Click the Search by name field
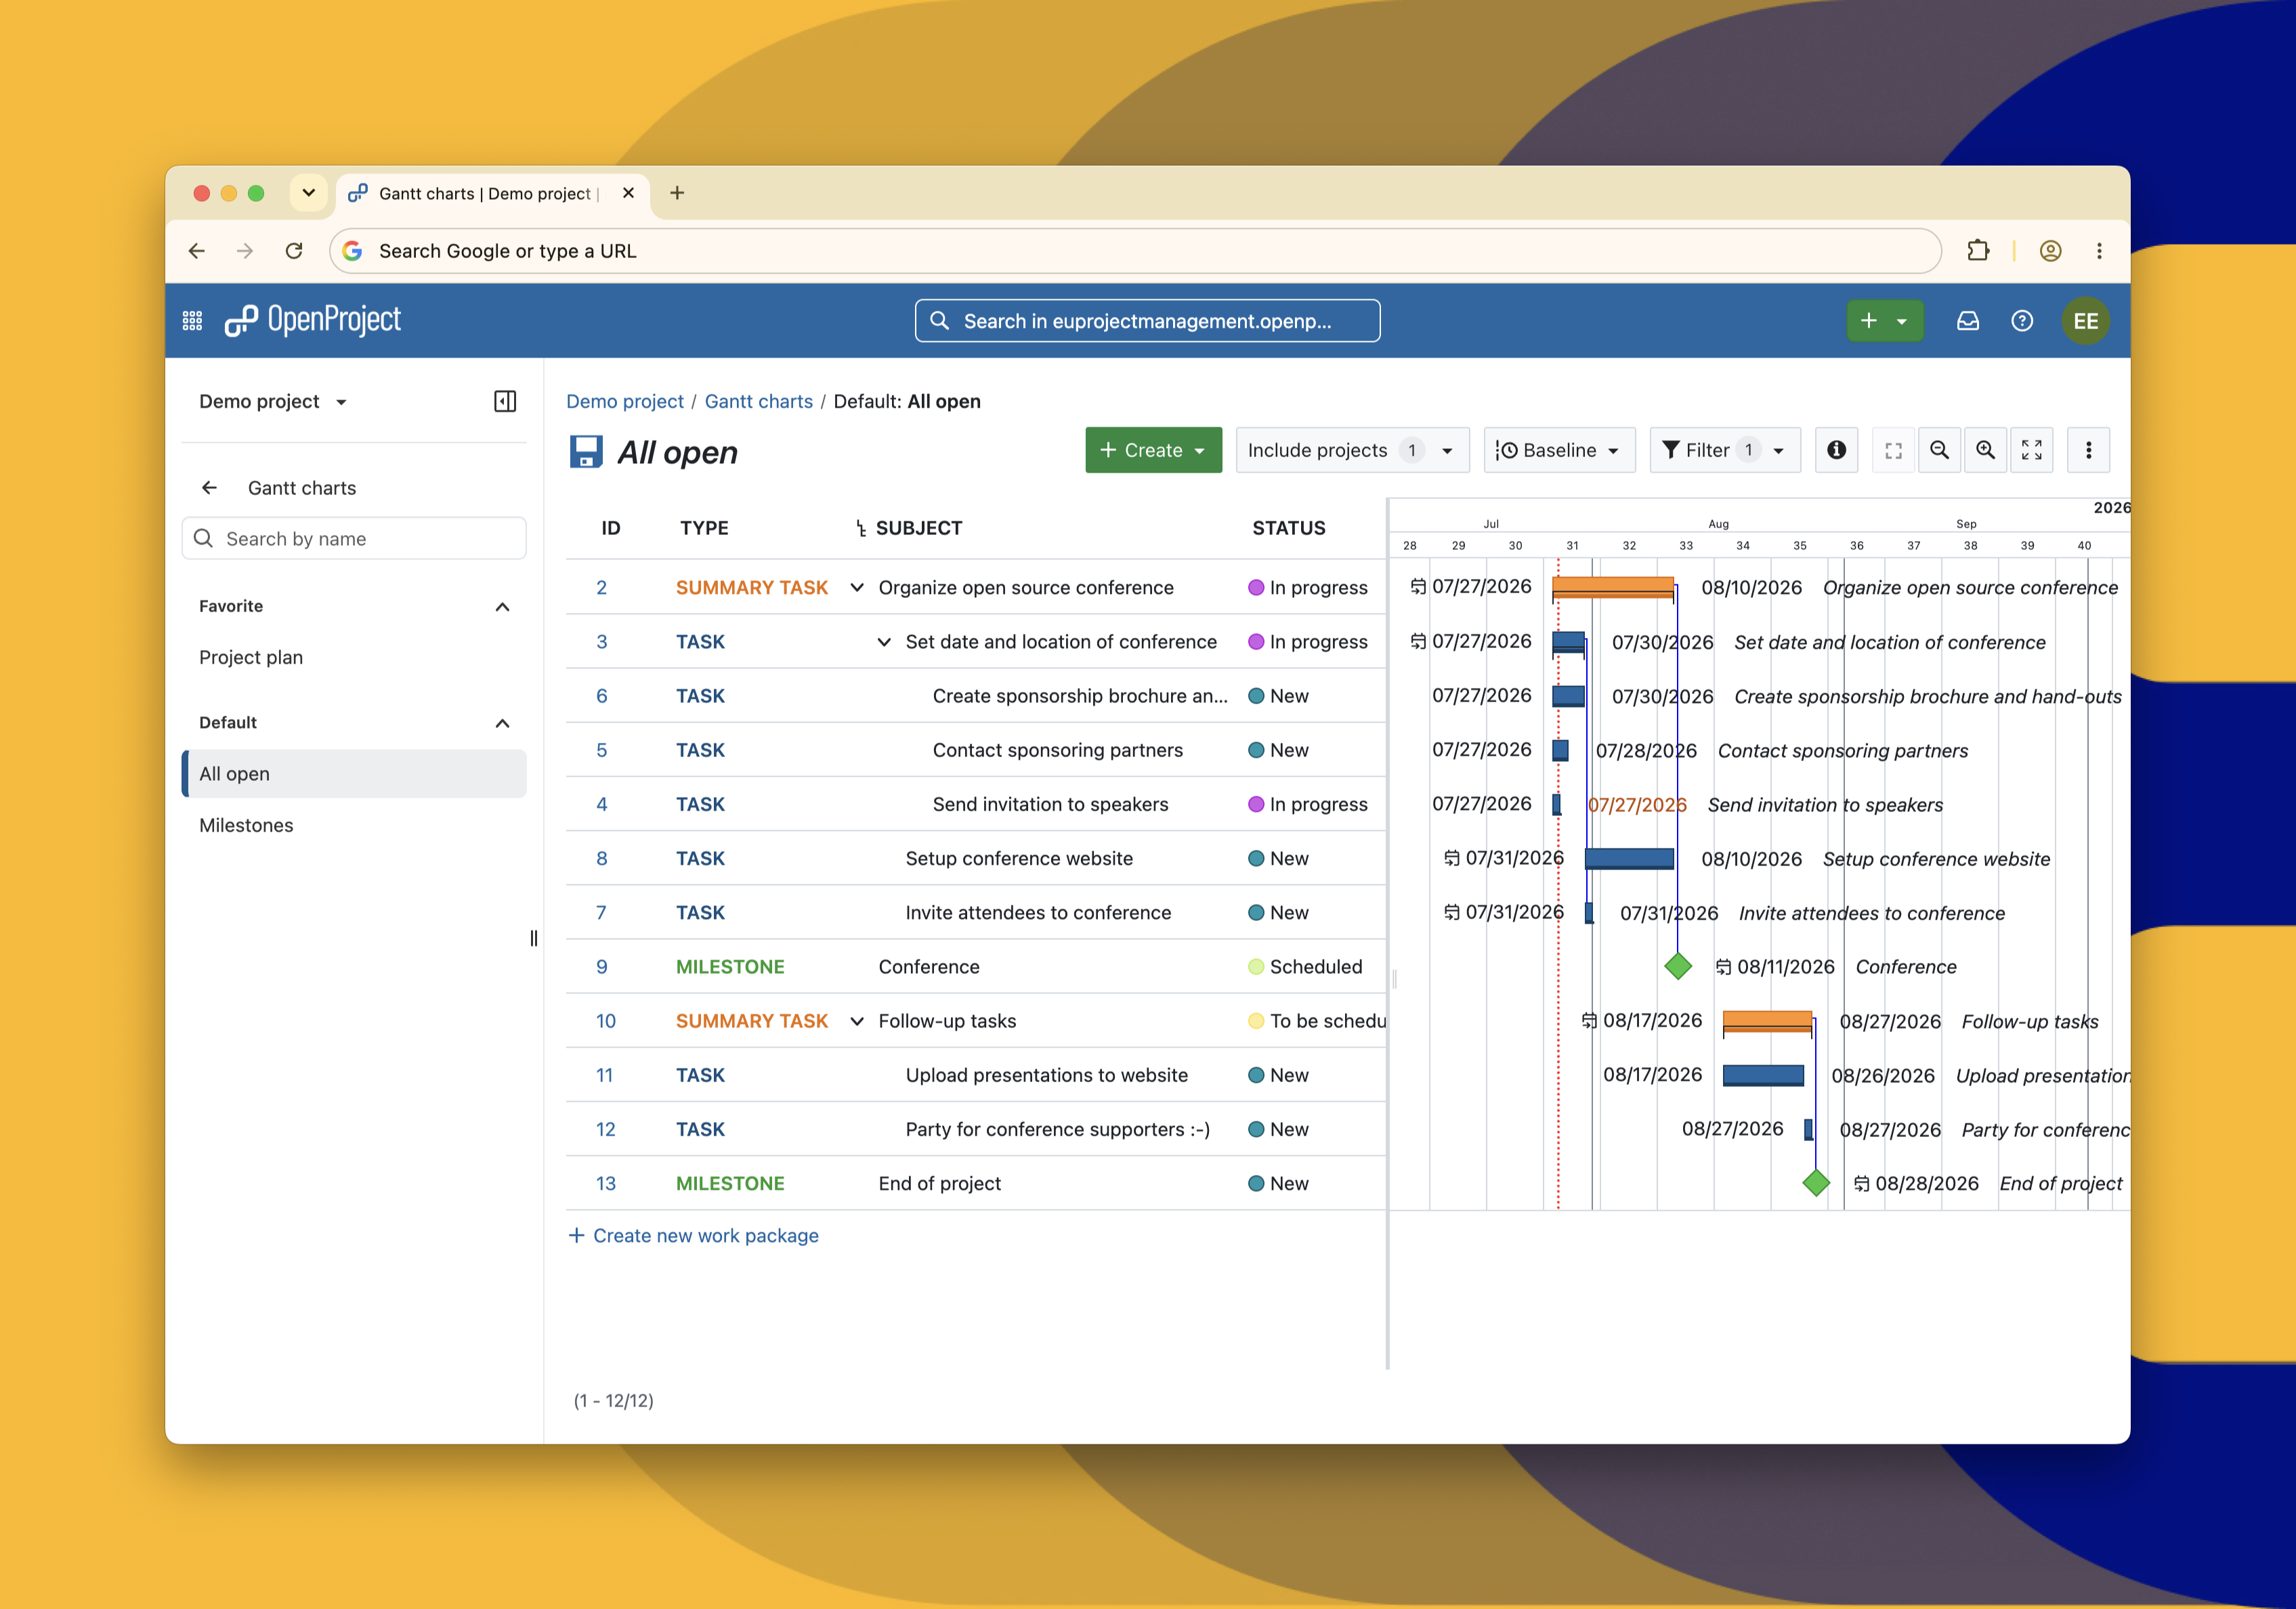 354,539
